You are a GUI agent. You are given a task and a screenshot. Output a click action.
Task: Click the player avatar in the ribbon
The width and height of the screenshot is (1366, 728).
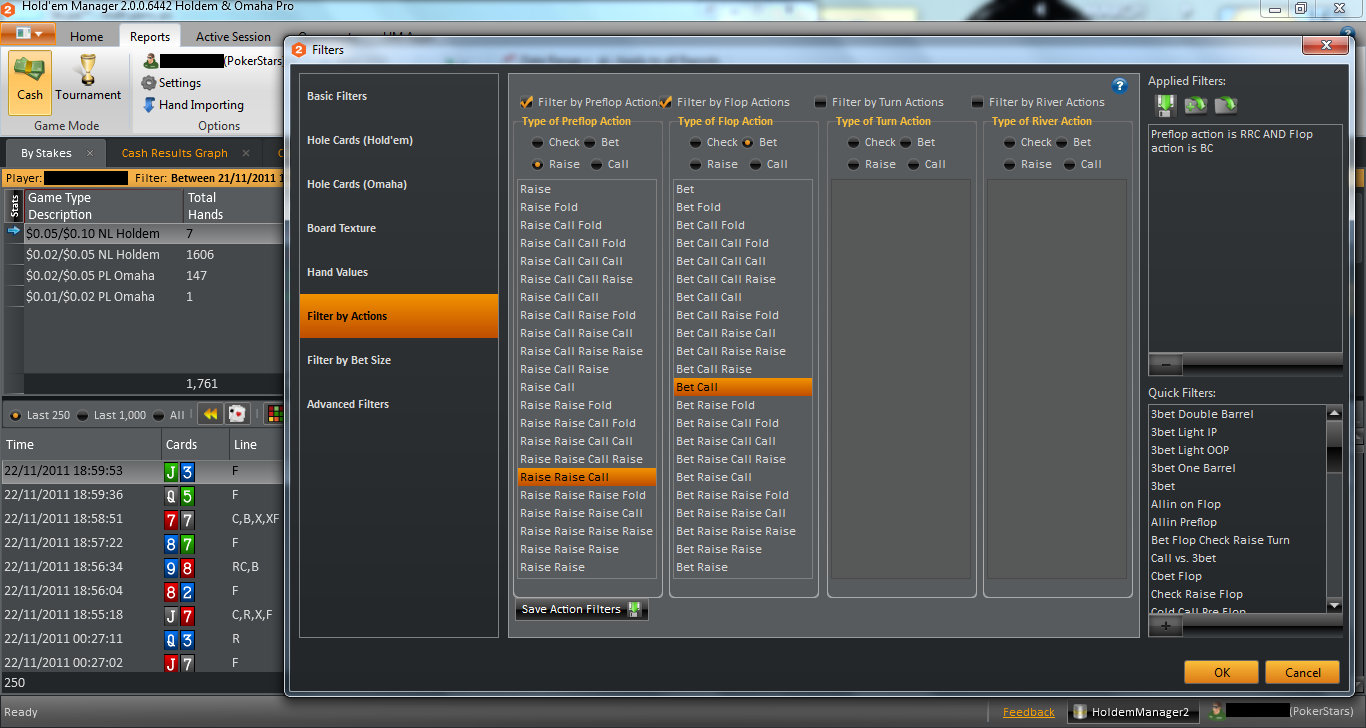(150, 61)
